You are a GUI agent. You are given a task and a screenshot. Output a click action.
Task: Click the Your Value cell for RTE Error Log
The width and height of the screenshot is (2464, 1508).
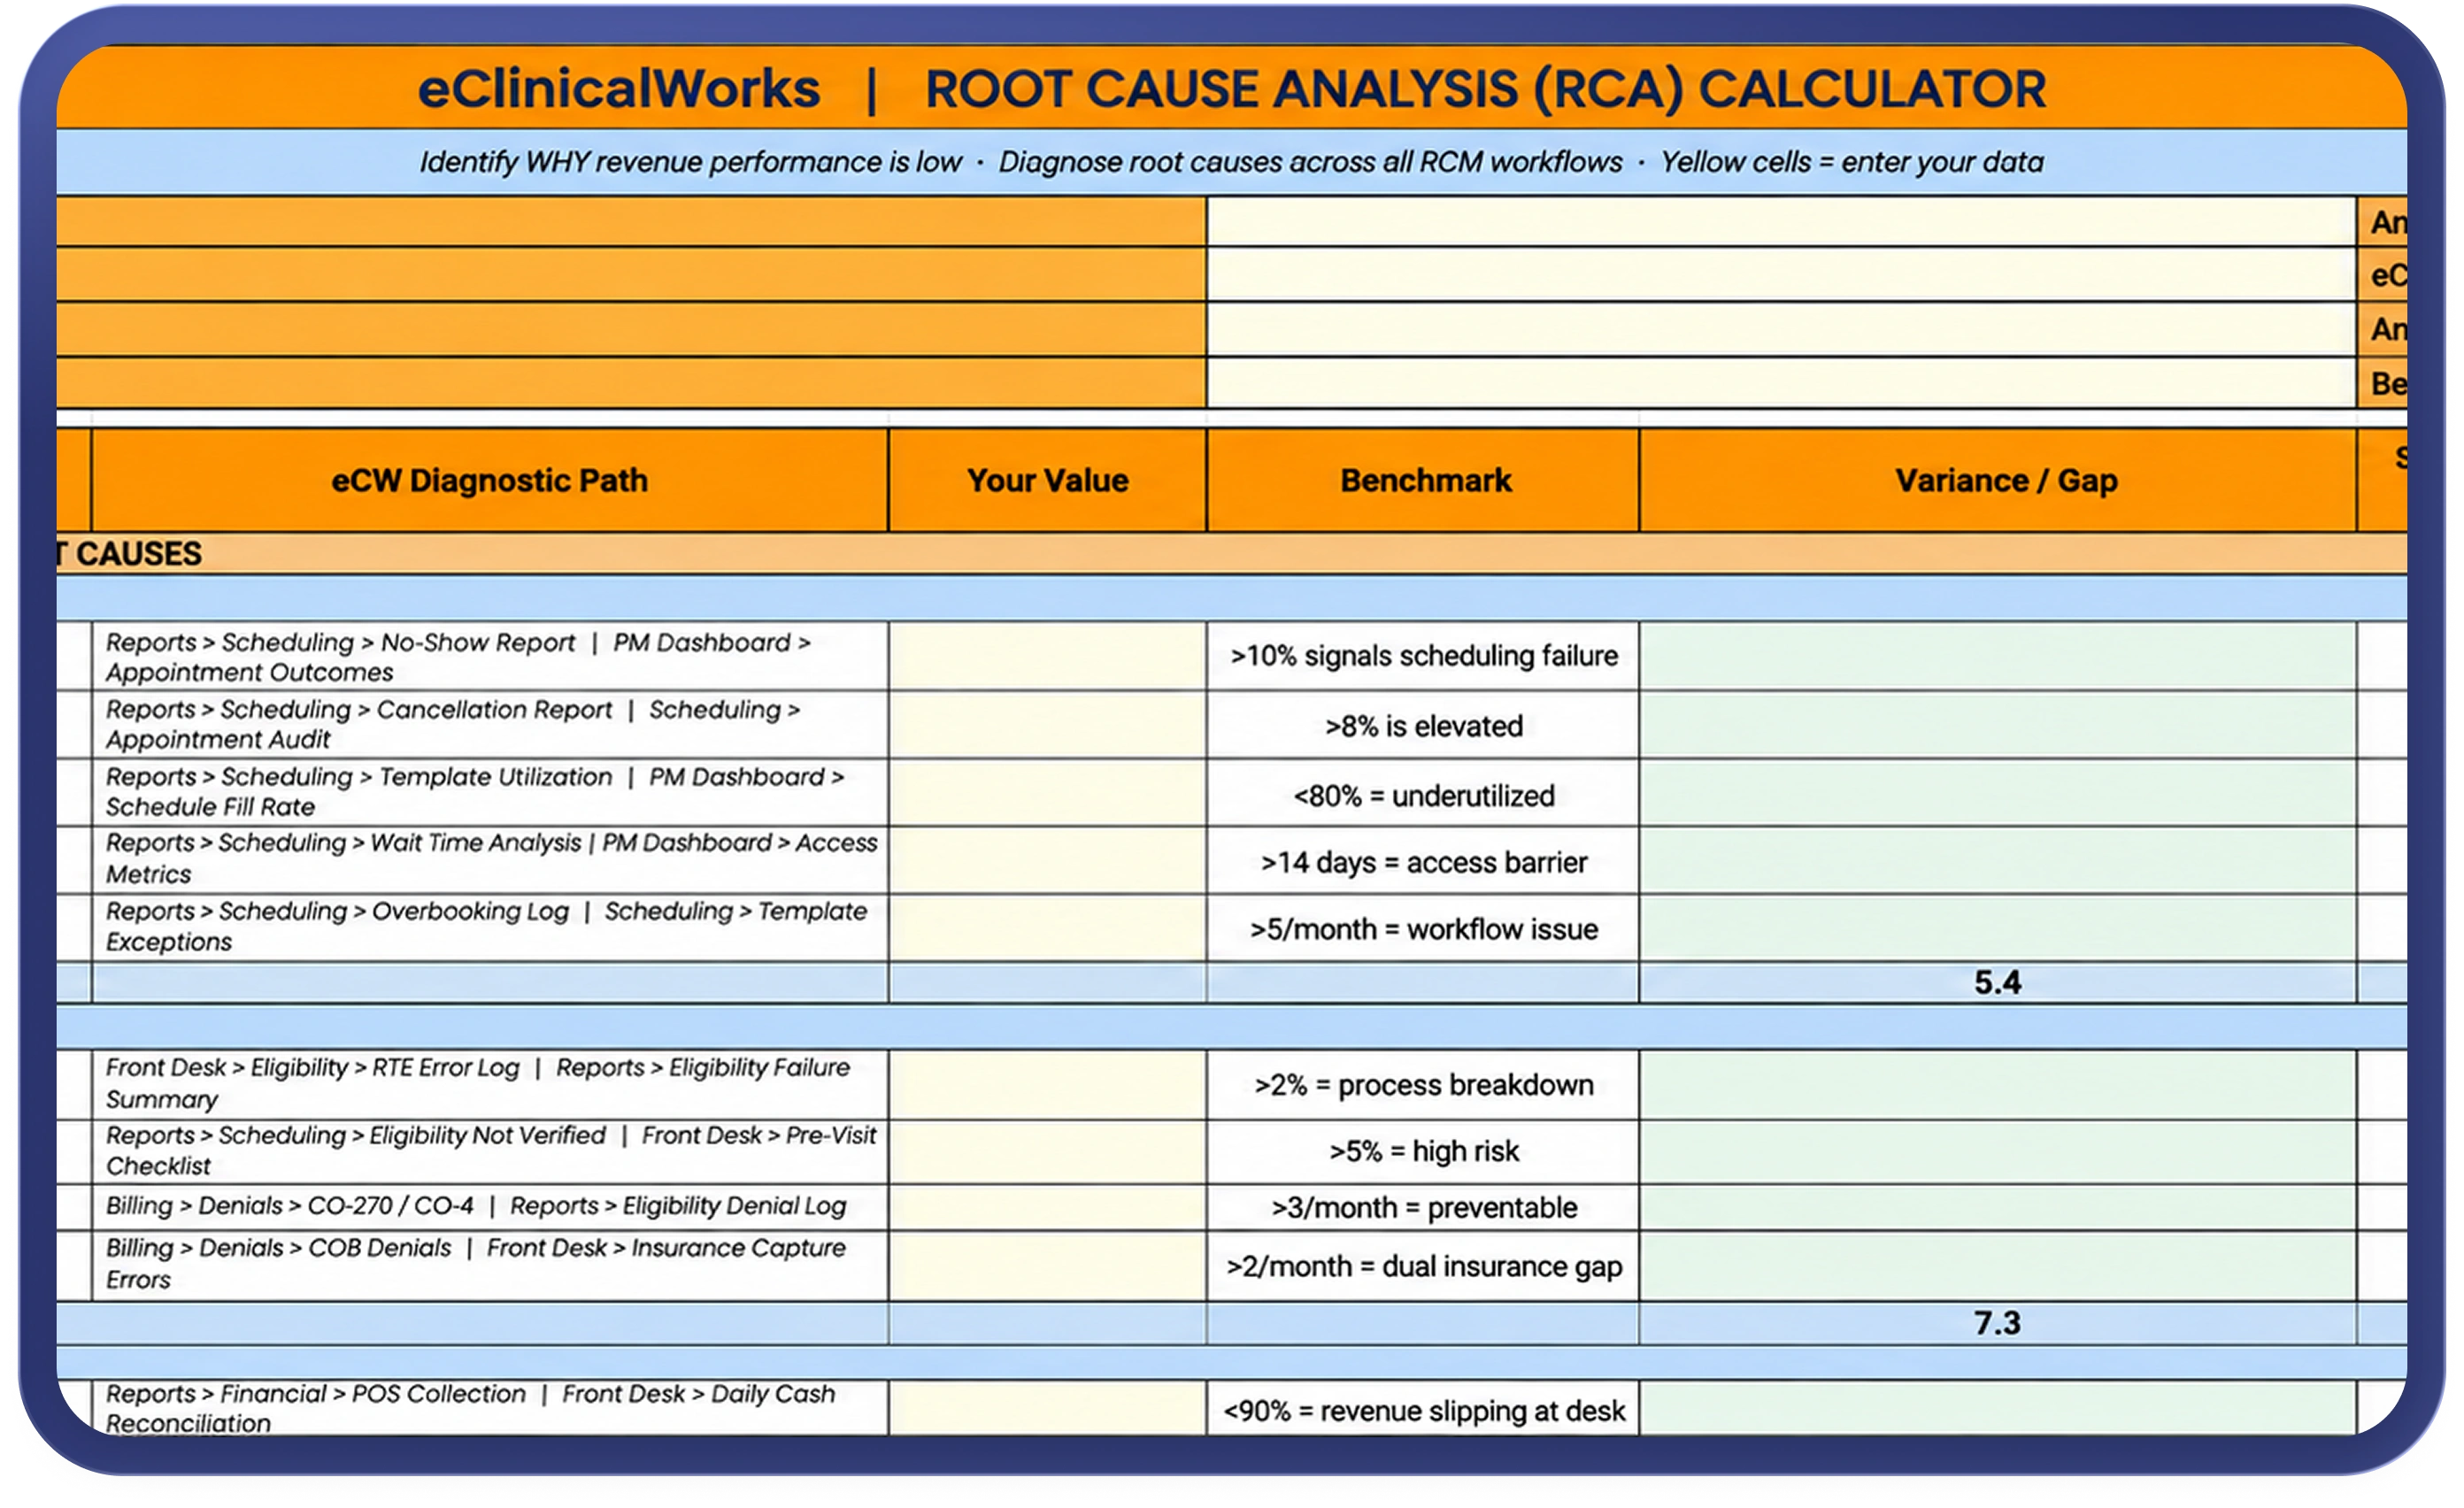click(1047, 1084)
